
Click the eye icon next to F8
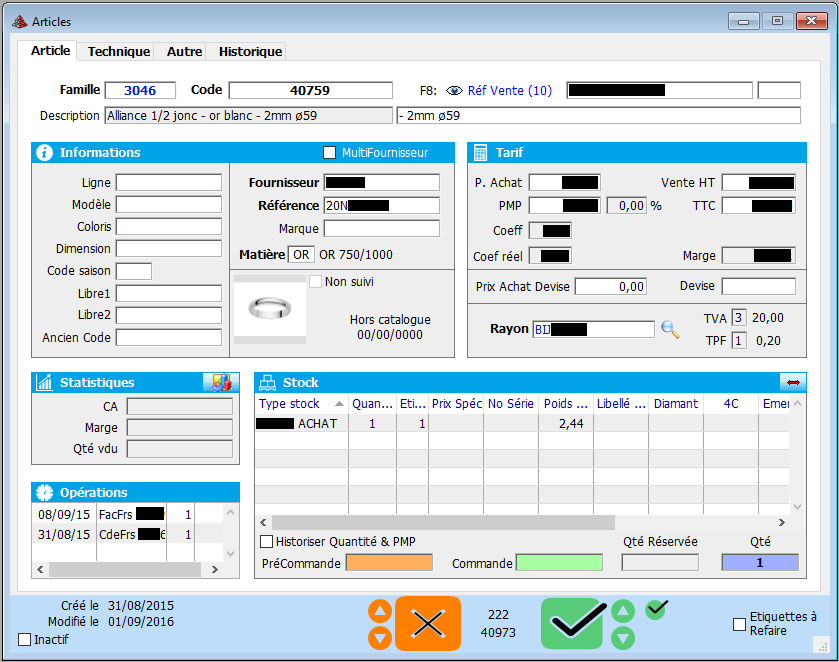coord(454,91)
